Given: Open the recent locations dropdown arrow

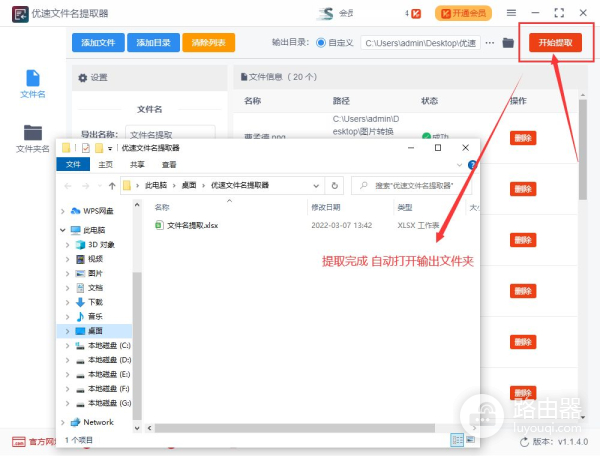Looking at the screenshot, I should [100, 186].
